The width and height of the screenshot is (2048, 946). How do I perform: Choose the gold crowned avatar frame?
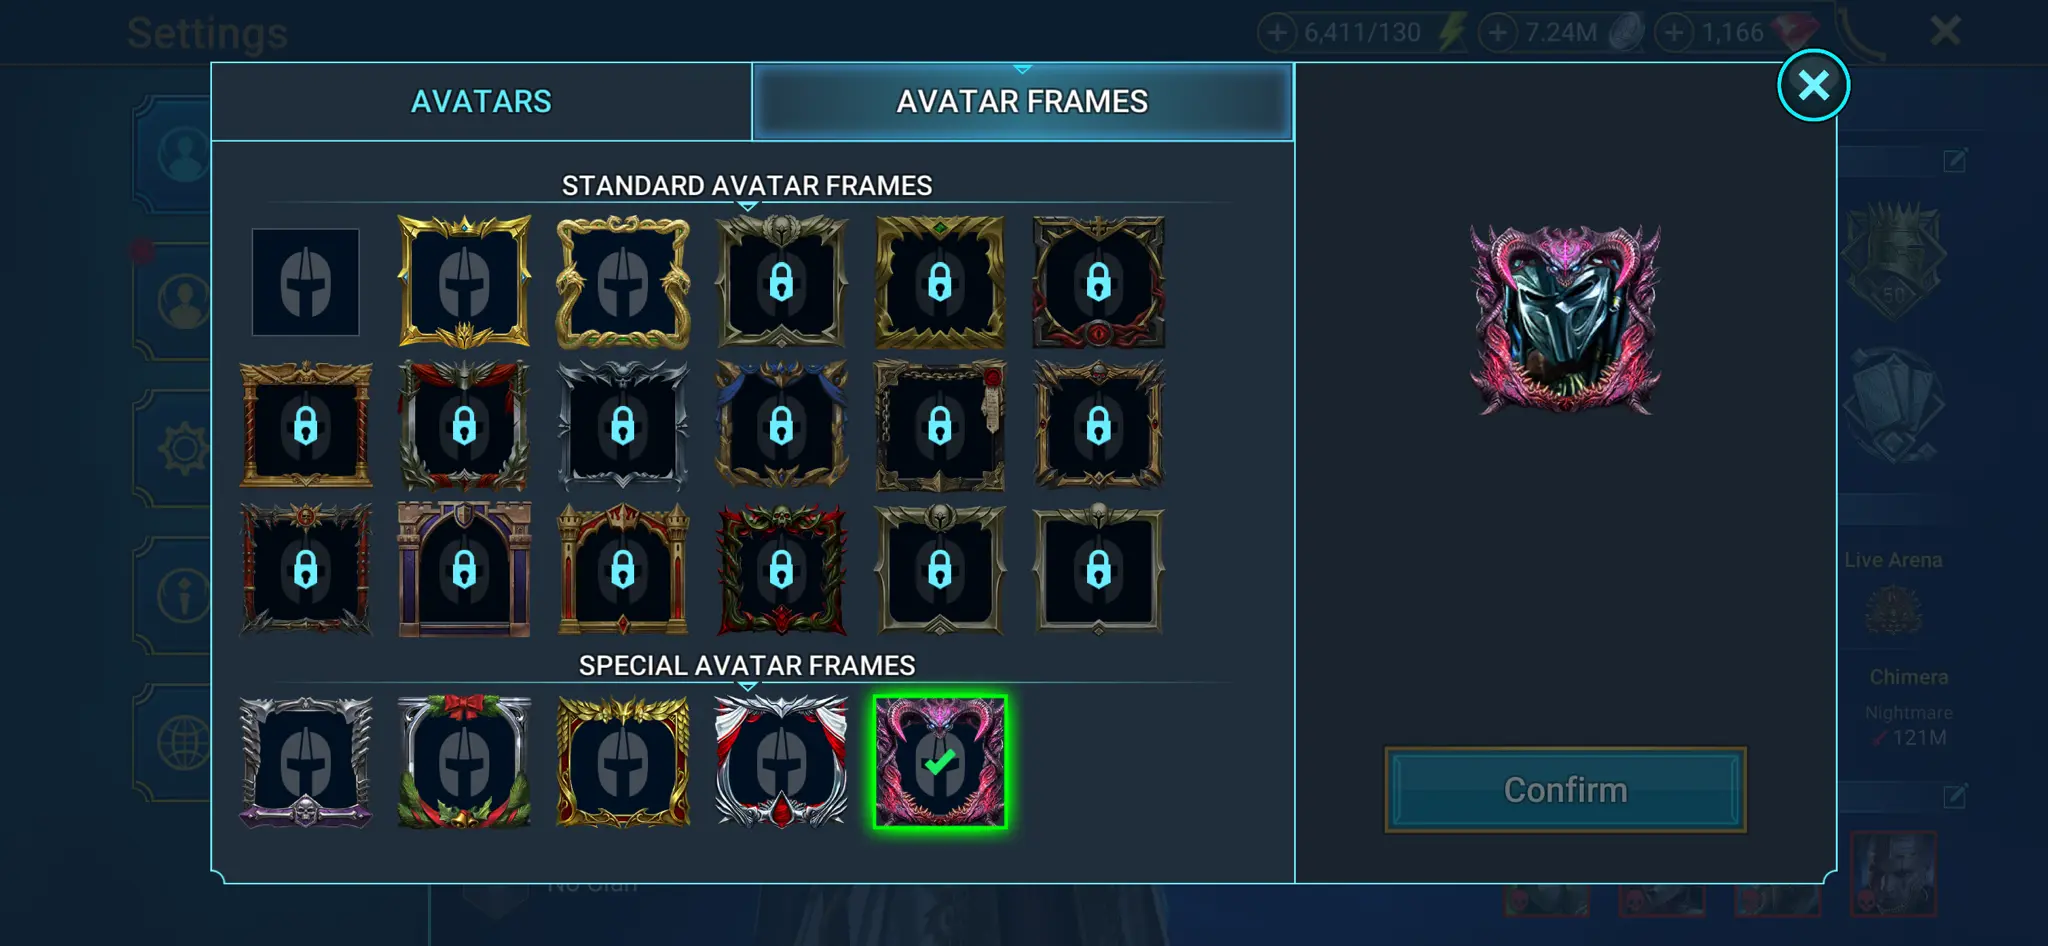pyautogui.click(x=464, y=282)
